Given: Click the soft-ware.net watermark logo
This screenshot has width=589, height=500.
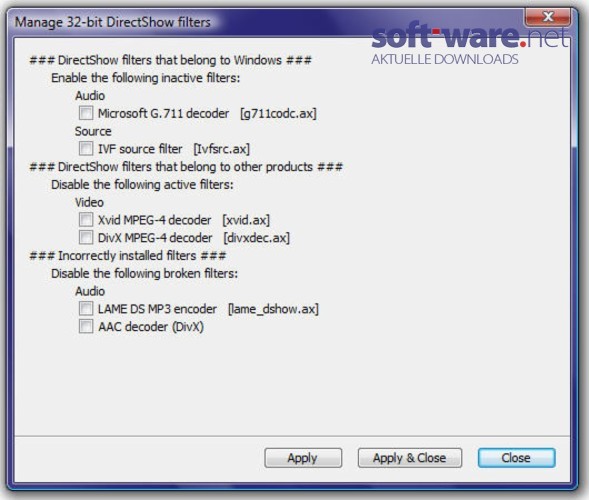Looking at the screenshot, I should click(470, 37).
